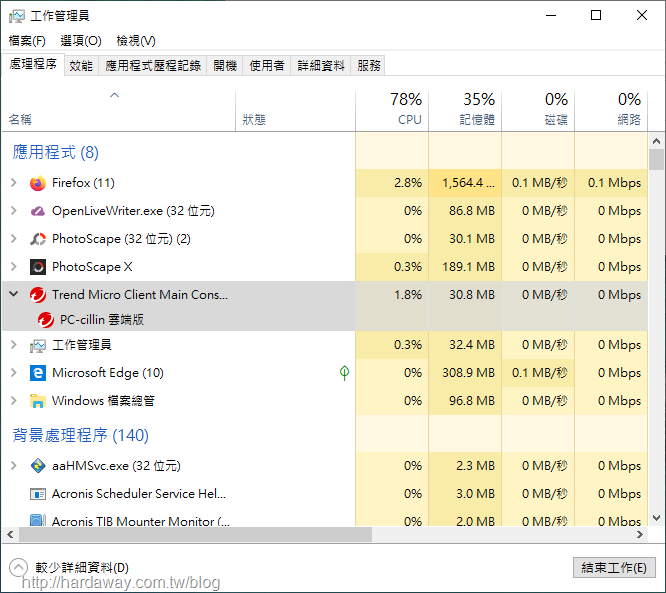This screenshot has width=666, height=593.
Task: Expand the PhotoScape (32 位元) (2) group
Action: pos(14,239)
